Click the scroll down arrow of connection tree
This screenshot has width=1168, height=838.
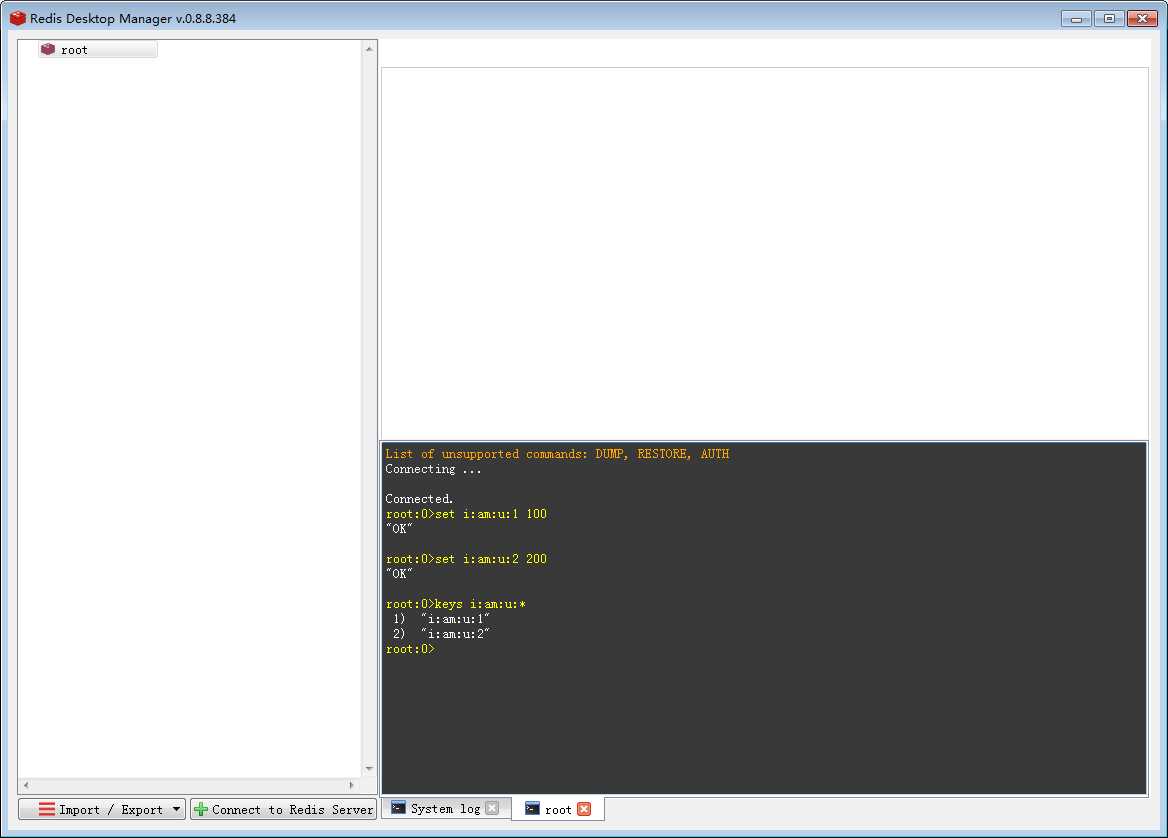tap(369, 769)
